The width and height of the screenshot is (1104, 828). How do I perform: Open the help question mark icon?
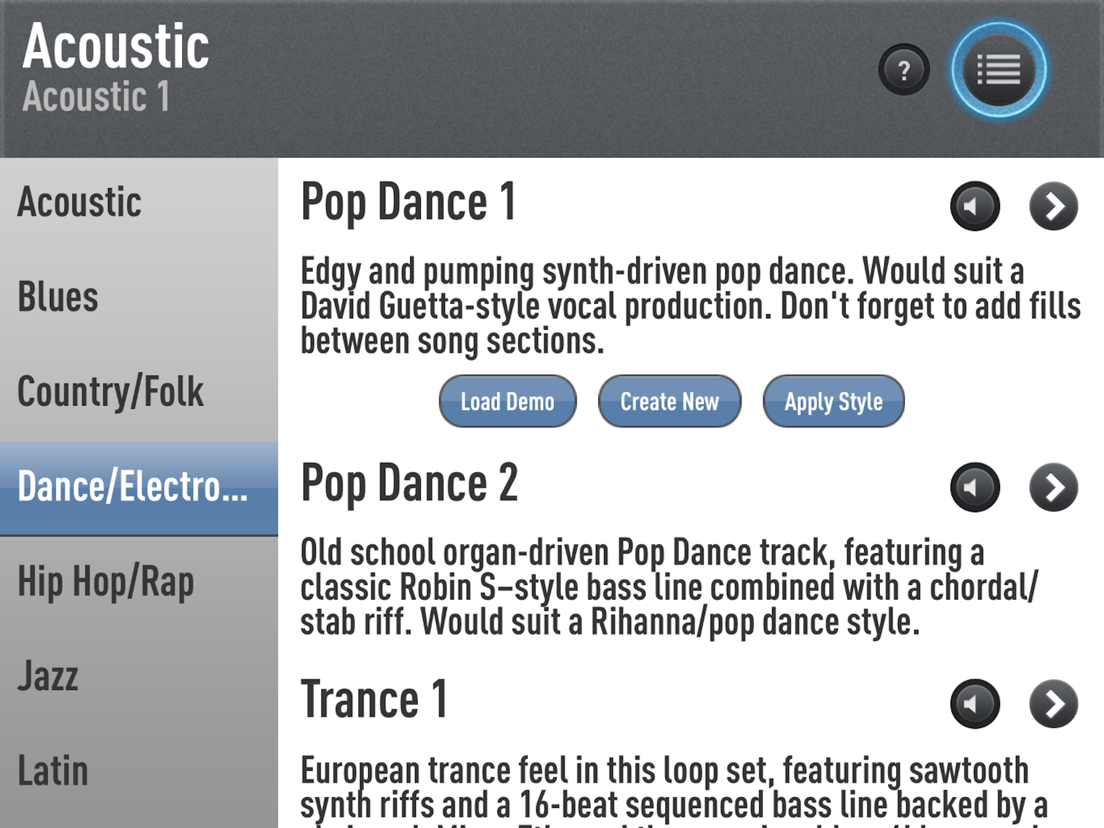(x=904, y=70)
